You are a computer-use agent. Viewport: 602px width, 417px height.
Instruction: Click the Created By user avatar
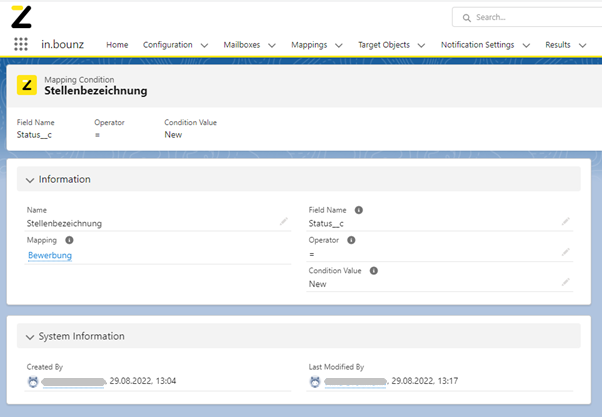click(x=33, y=381)
